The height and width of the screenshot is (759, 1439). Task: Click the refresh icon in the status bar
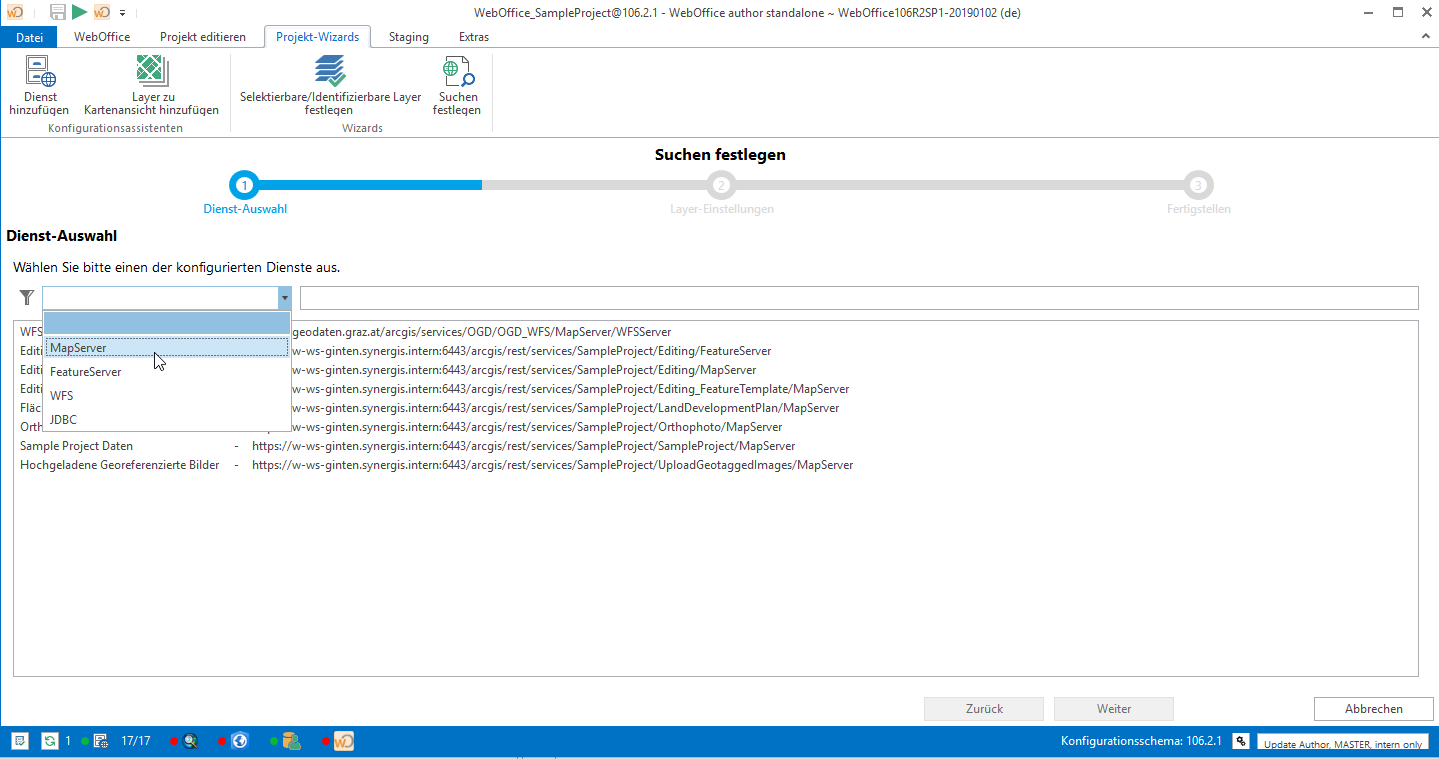tap(48, 740)
